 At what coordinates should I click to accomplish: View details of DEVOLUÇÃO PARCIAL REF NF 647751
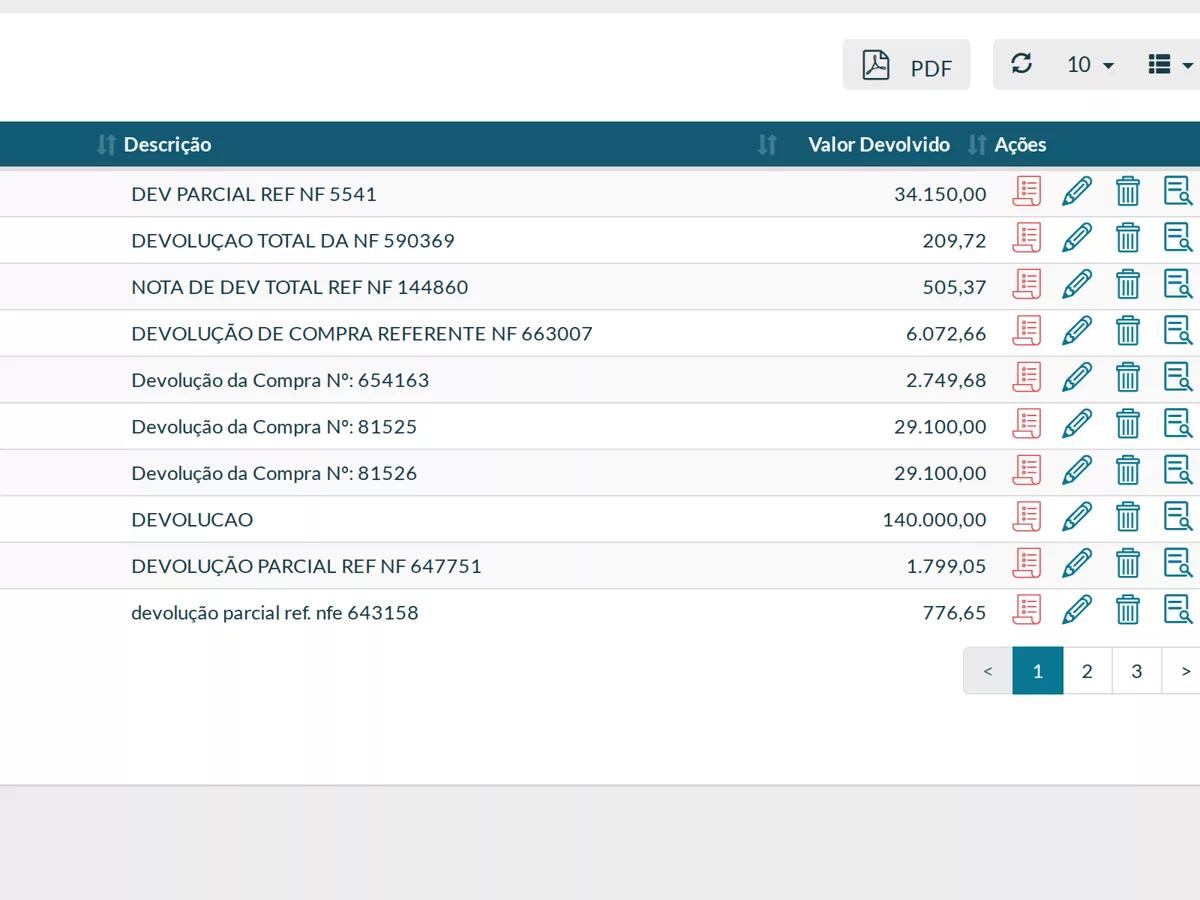[x=1178, y=563]
